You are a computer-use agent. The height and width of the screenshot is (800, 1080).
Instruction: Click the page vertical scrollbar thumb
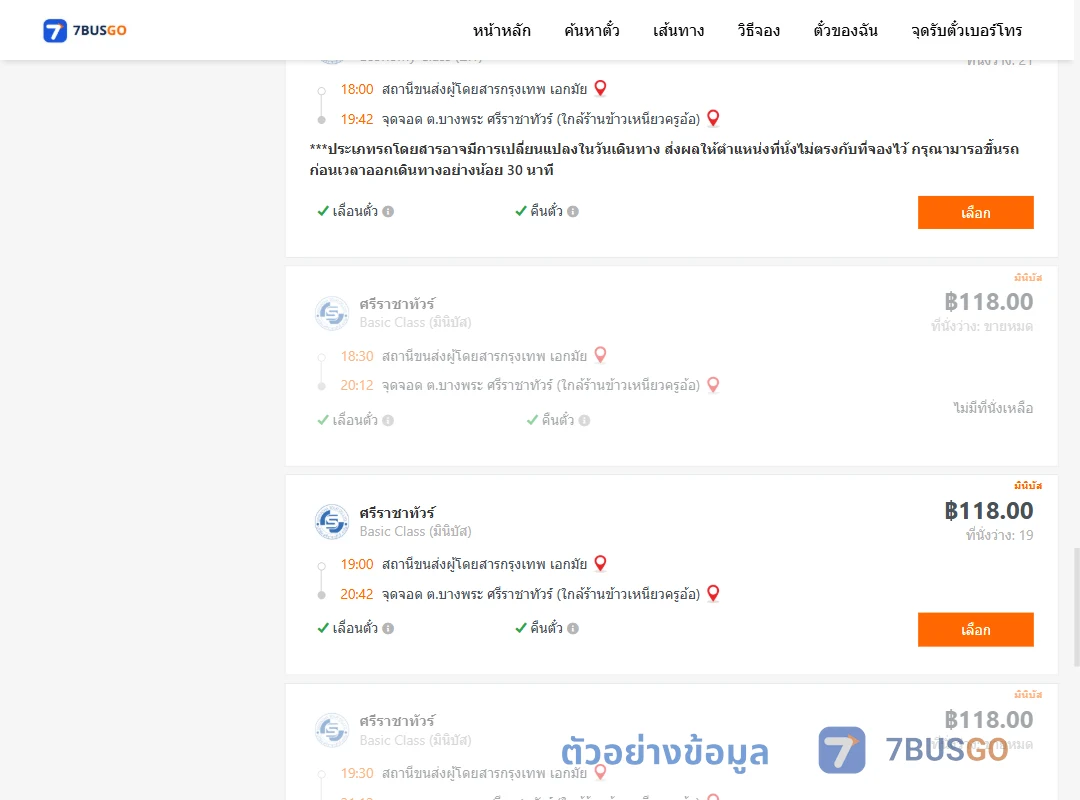1077,607
